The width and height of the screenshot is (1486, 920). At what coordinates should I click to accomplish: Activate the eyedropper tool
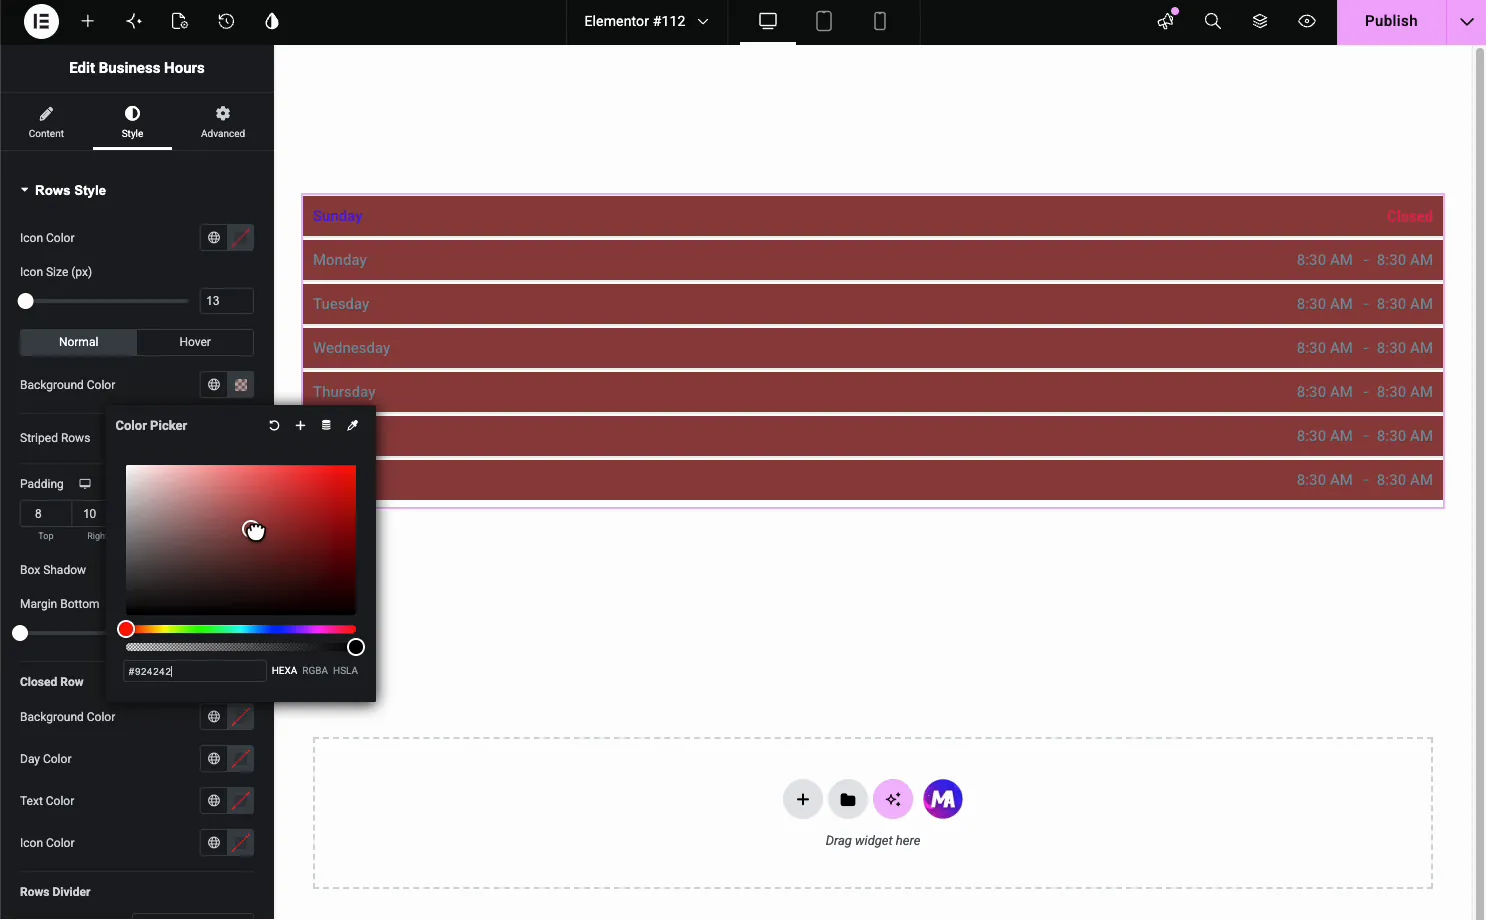tap(352, 425)
